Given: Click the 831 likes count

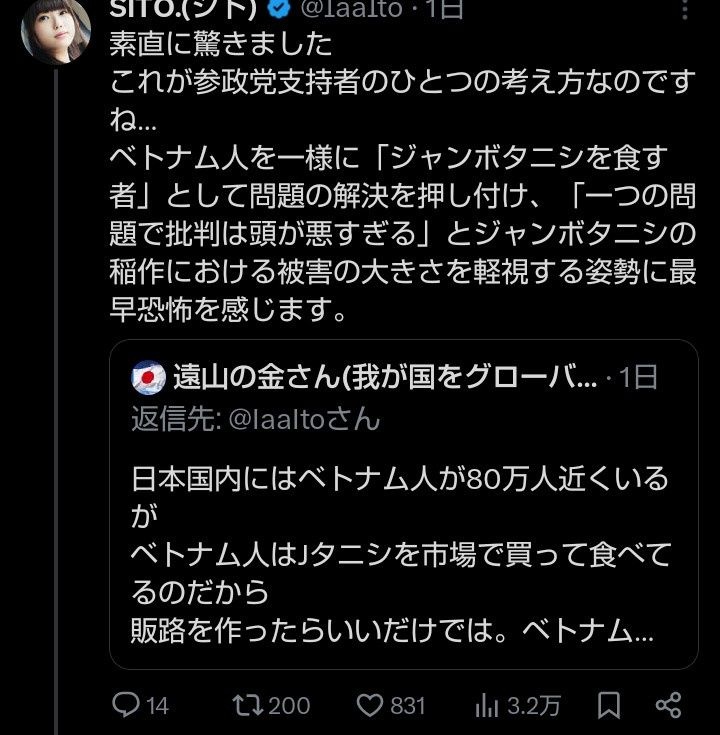Looking at the screenshot, I should pos(407,706).
